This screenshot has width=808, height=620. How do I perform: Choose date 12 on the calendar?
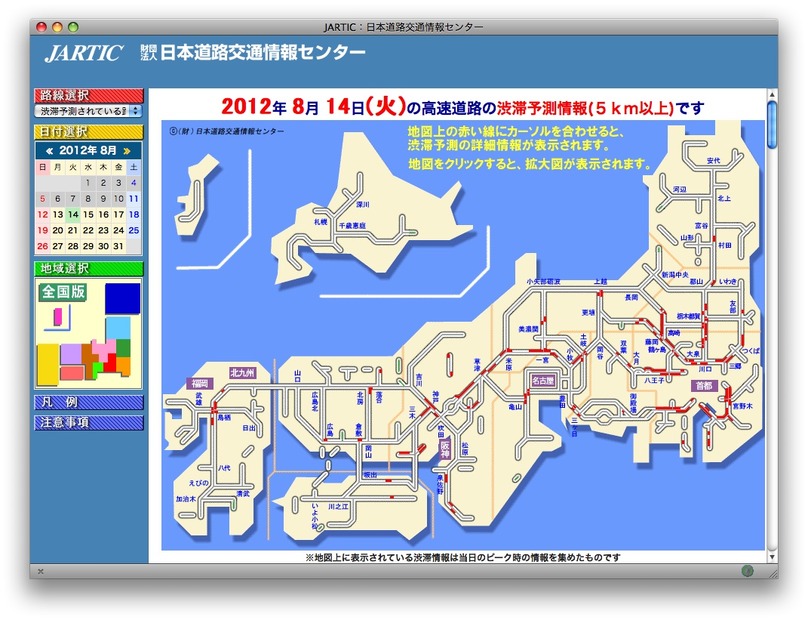[43, 214]
